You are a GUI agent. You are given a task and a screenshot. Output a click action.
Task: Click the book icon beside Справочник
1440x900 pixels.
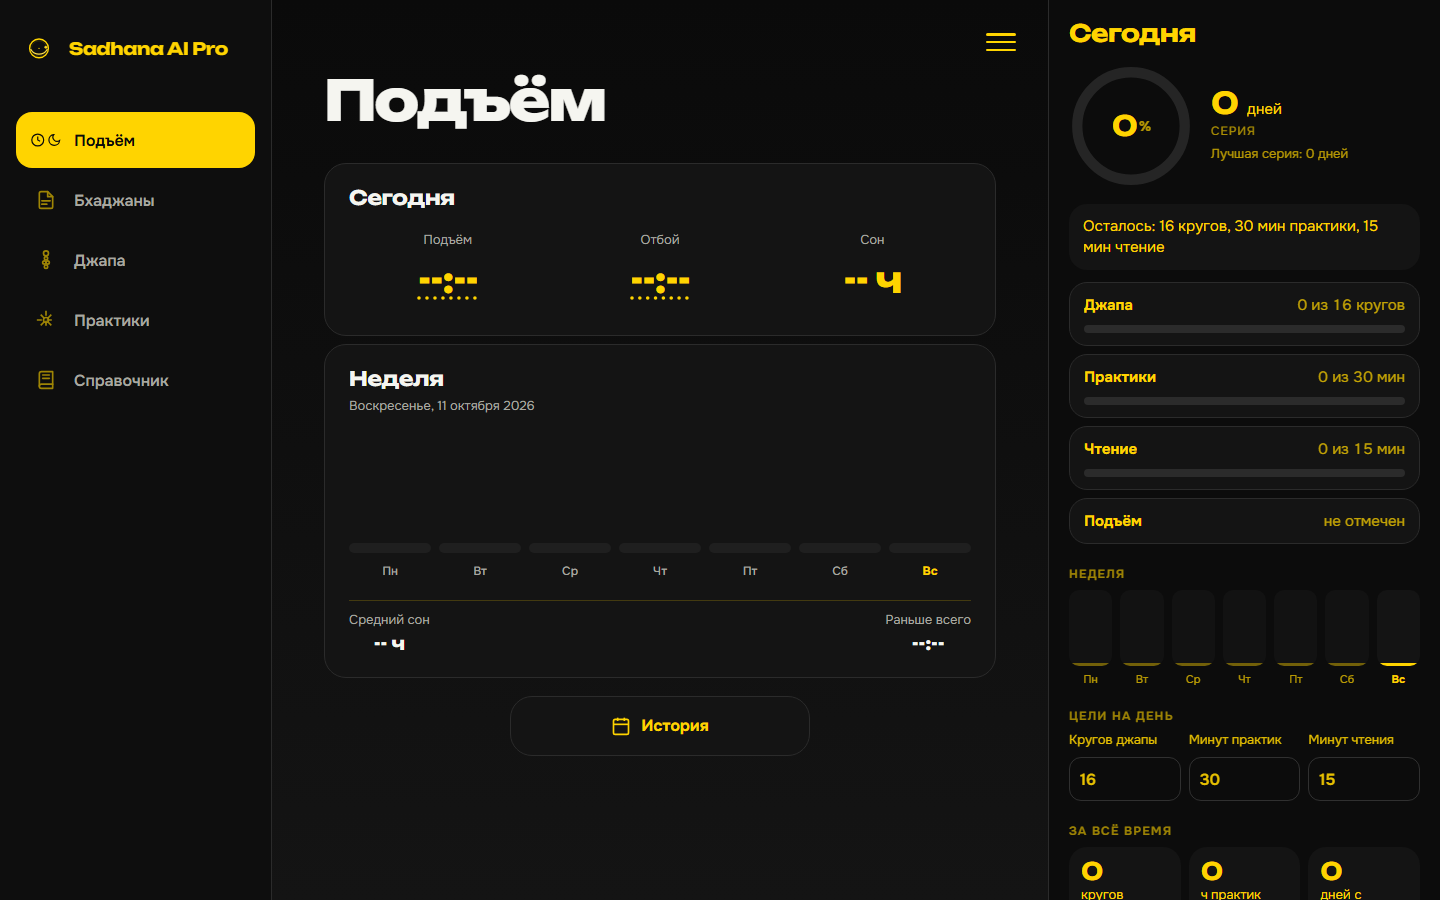click(x=46, y=380)
